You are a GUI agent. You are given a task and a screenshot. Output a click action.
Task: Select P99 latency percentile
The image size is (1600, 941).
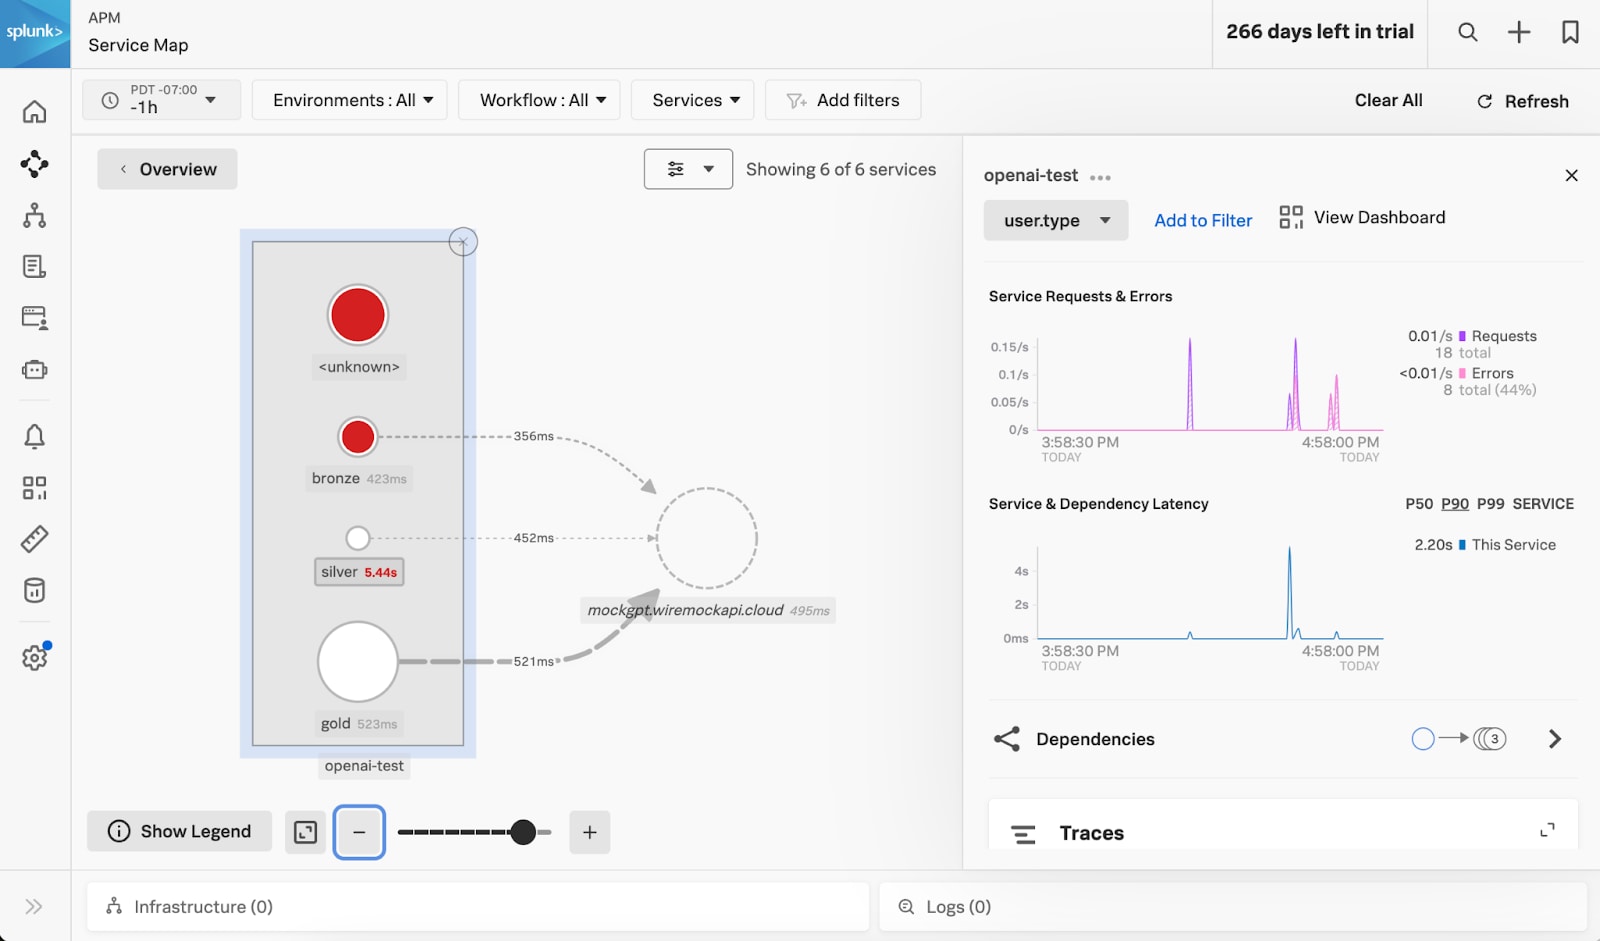click(x=1490, y=504)
